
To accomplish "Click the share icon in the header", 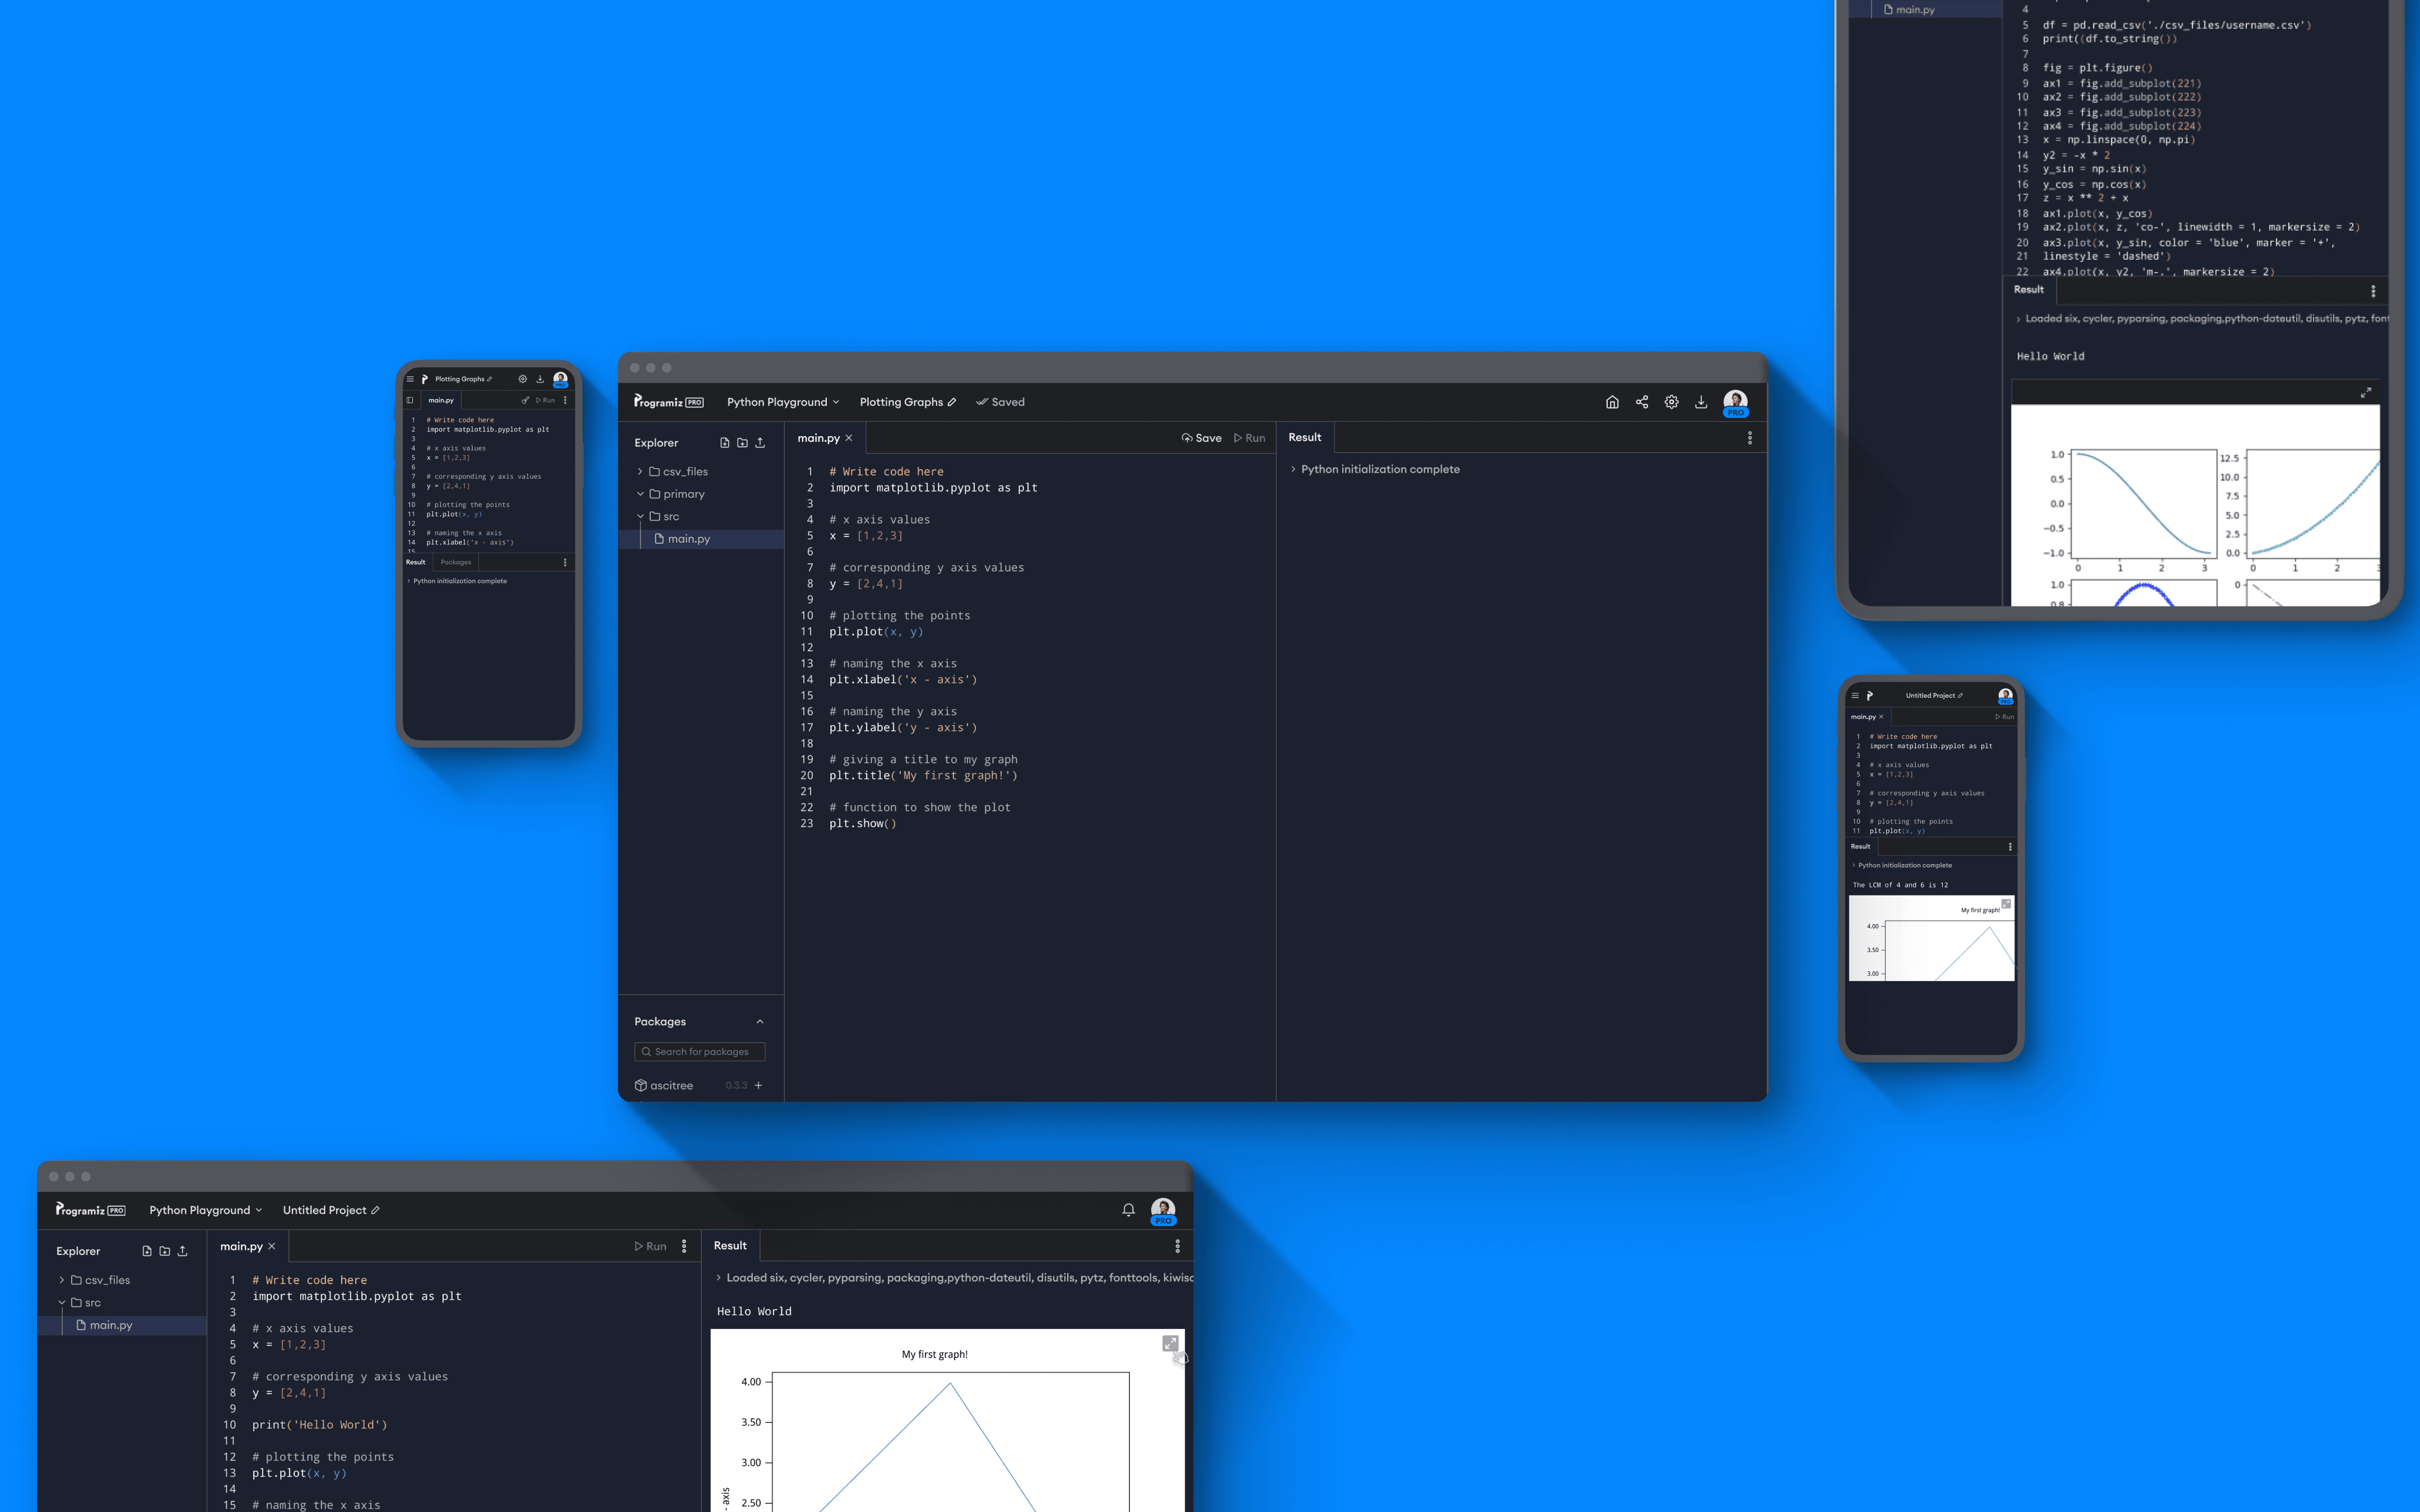I will tap(1641, 401).
